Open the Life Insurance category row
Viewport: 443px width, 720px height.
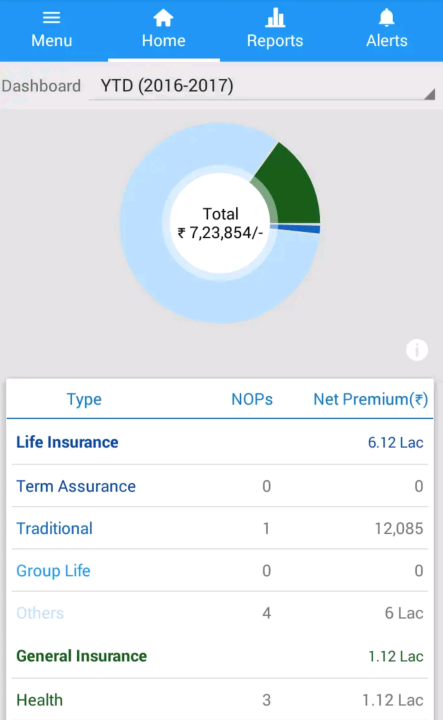(x=220, y=442)
